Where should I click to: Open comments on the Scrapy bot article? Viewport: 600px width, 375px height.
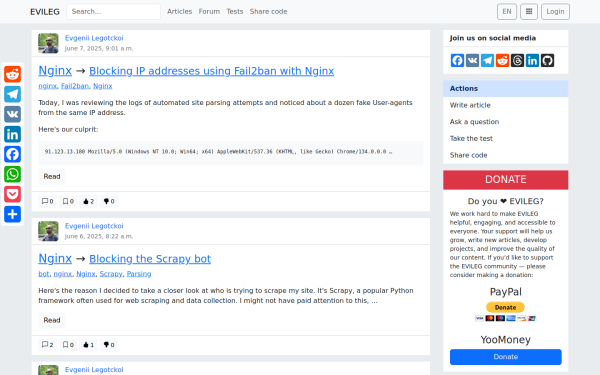(x=47, y=345)
